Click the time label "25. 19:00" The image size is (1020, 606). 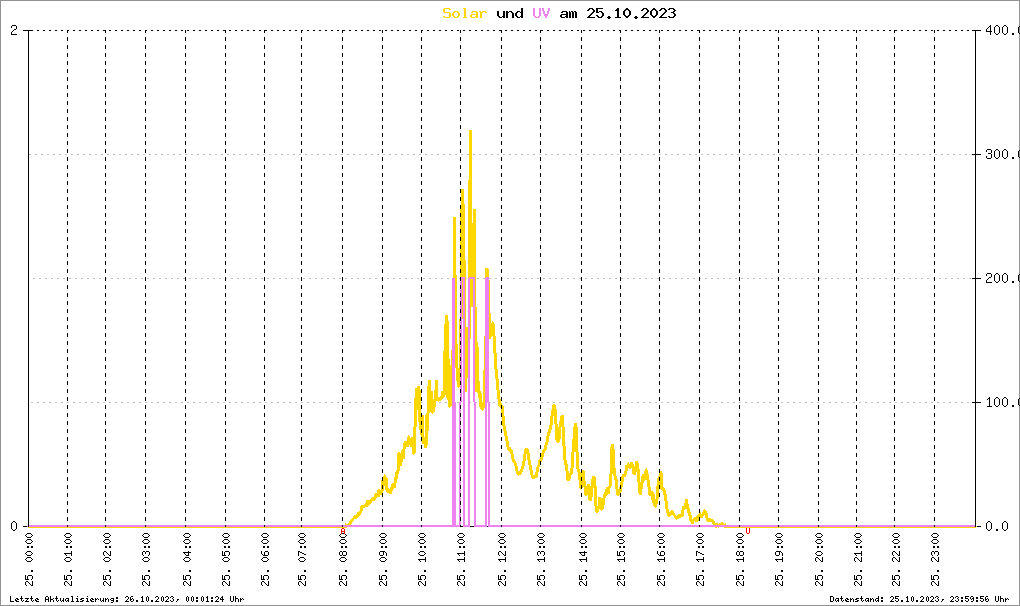pos(779,559)
